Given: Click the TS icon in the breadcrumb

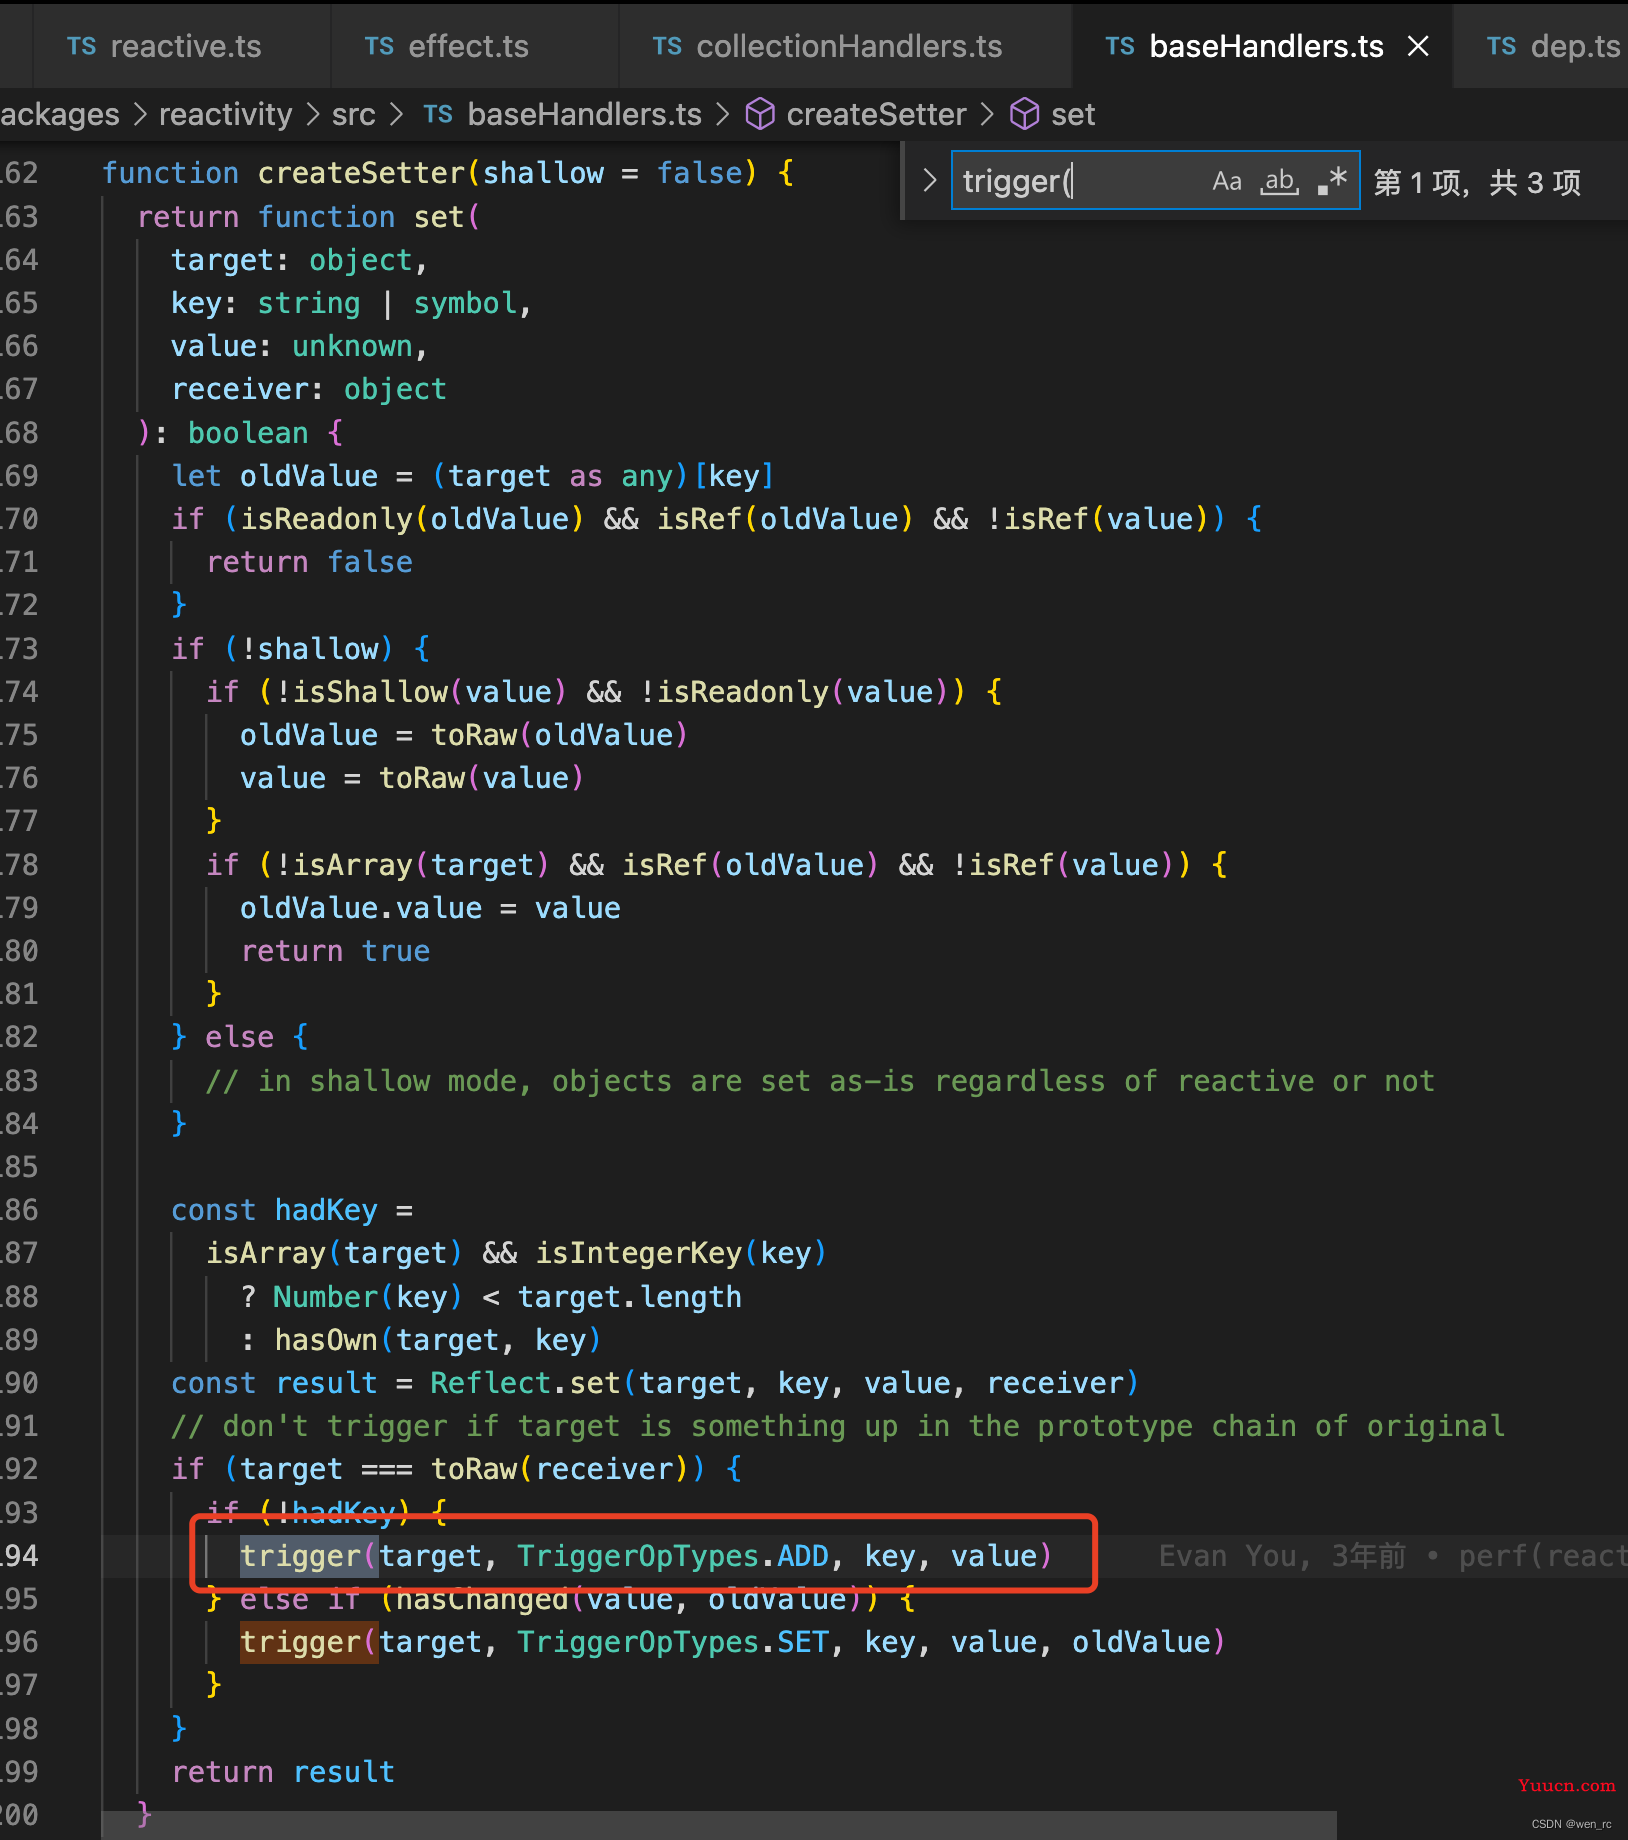Looking at the screenshot, I should 438,114.
